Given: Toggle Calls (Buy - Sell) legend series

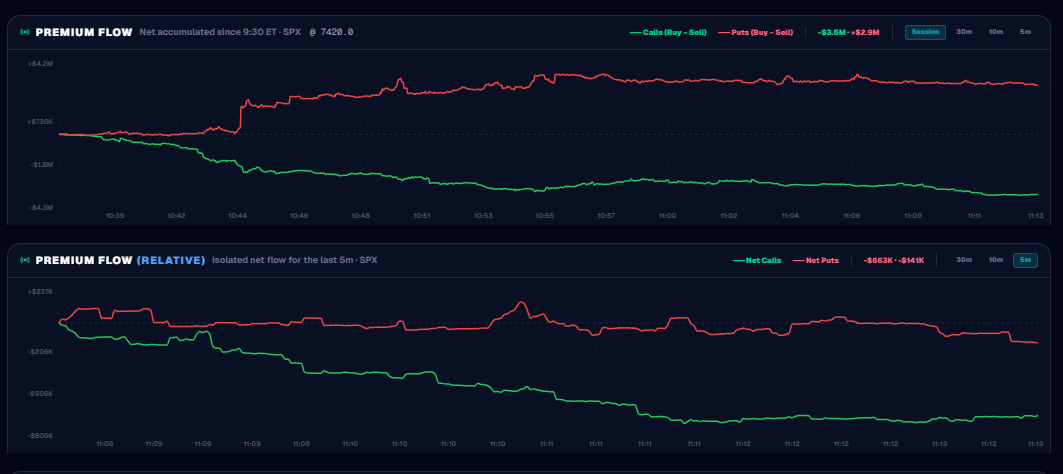Looking at the screenshot, I should (x=668, y=32).
